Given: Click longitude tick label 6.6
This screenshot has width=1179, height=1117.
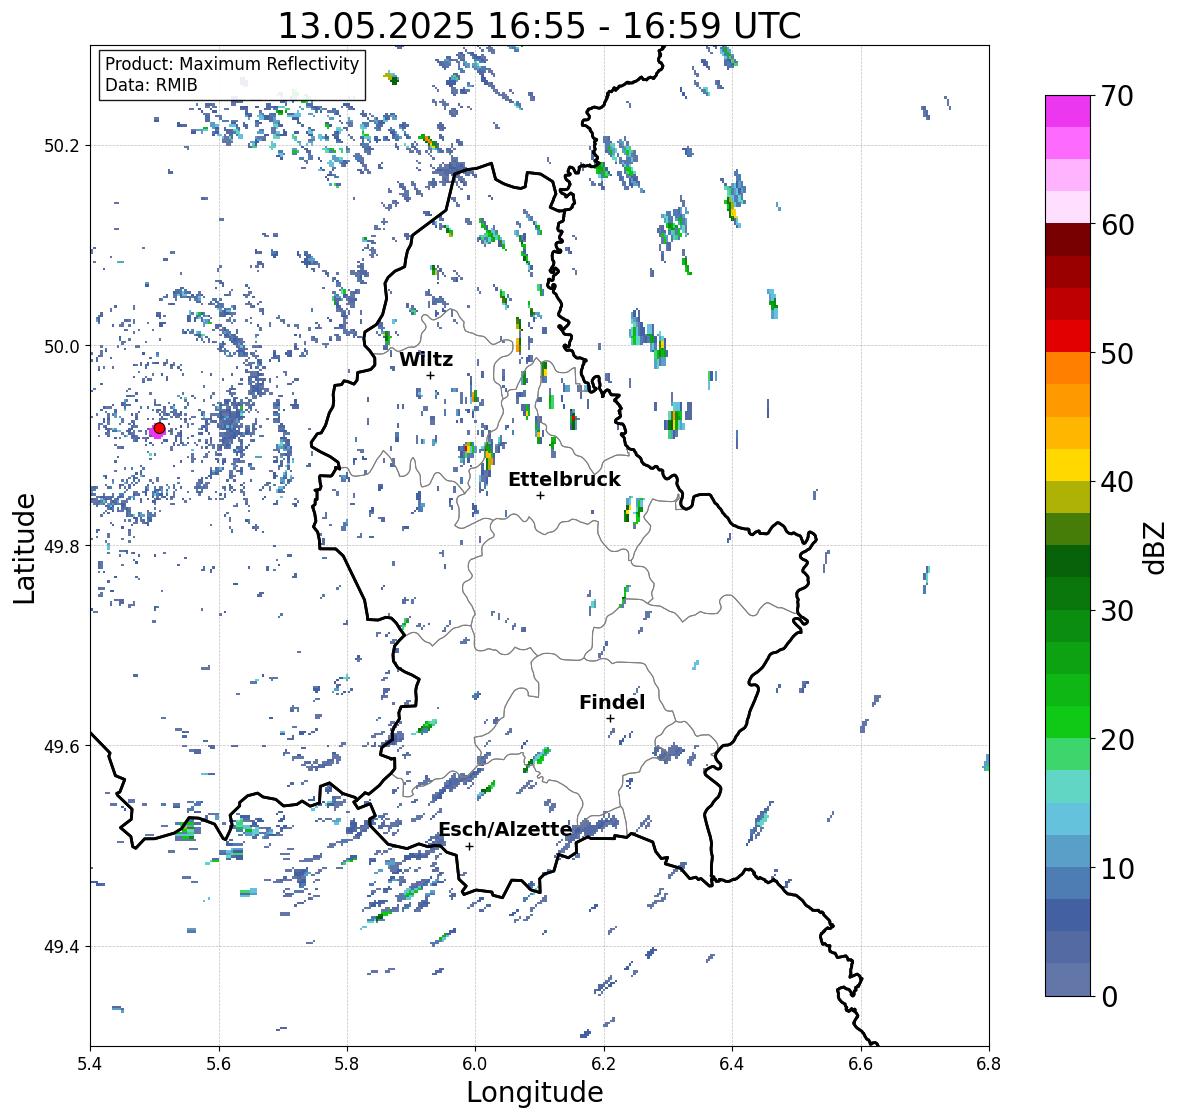Looking at the screenshot, I should pyautogui.click(x=860, y=1064).
